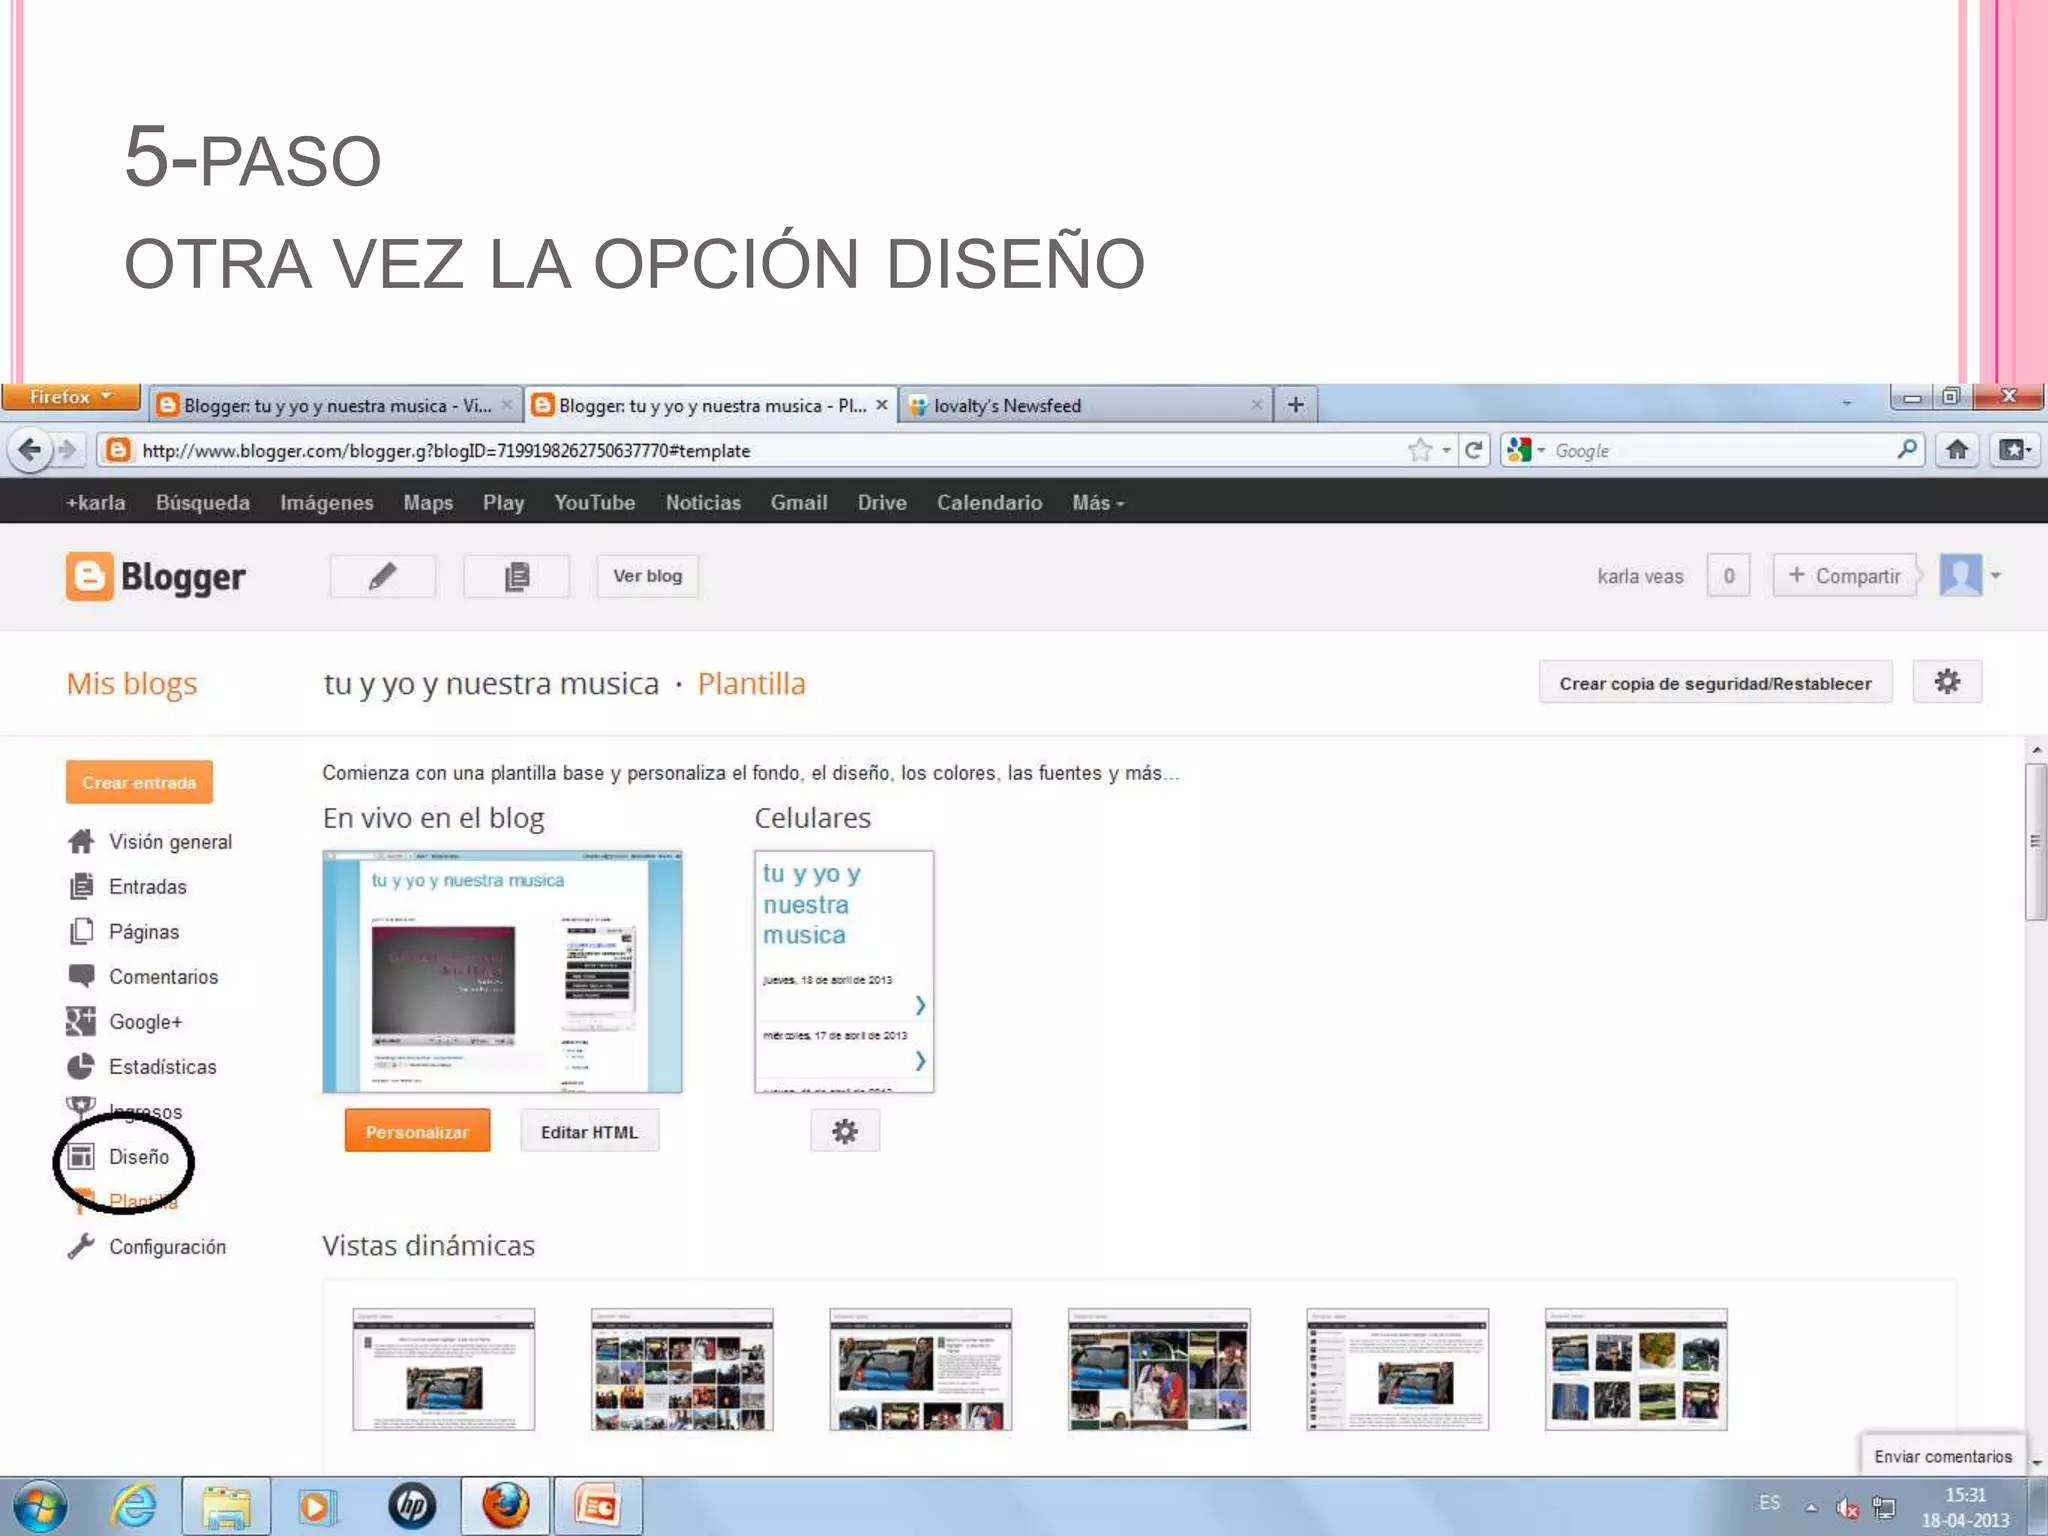This screenshot has height=1536, width=2048.
Task: Switch to Firefox on the taskbar
Action: (x=505, y=1506)
